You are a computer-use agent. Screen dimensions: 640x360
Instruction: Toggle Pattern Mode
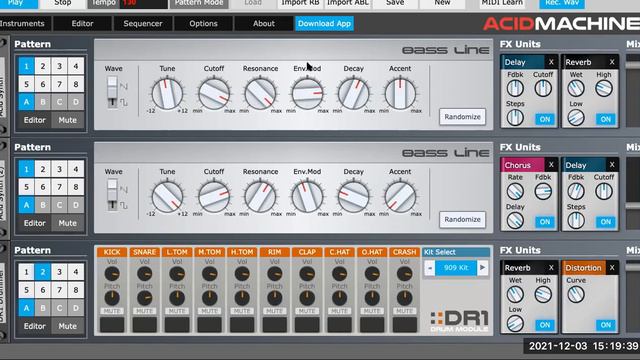(199, 3)
